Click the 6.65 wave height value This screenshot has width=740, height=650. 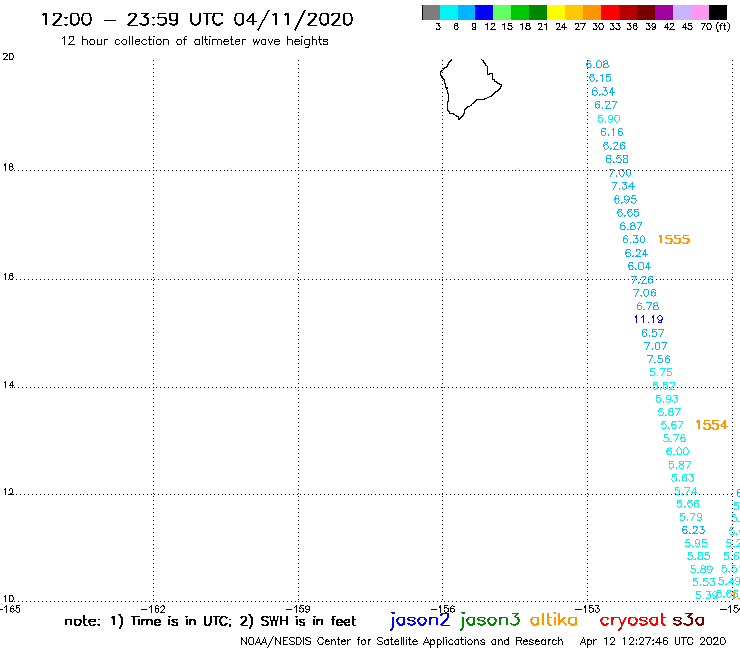click(x=628, y=213)
